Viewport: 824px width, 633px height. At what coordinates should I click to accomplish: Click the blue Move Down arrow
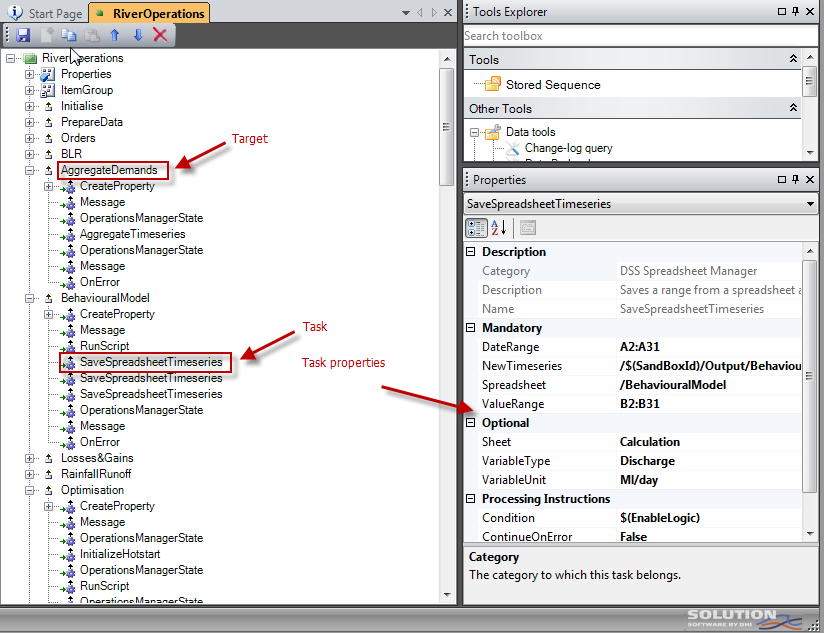click(138, 35)
